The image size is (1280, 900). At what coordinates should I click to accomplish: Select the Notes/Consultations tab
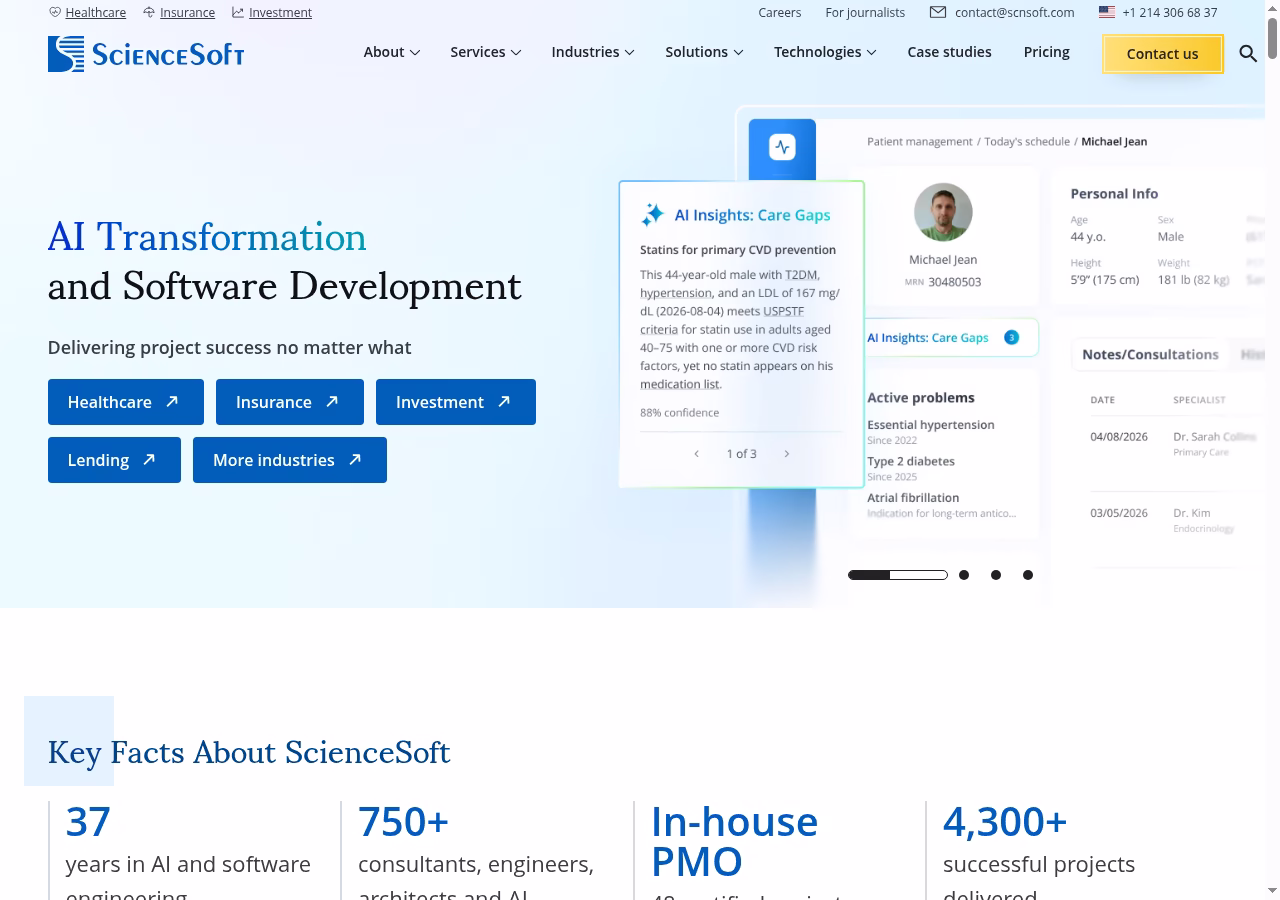tap(1150, 354)
